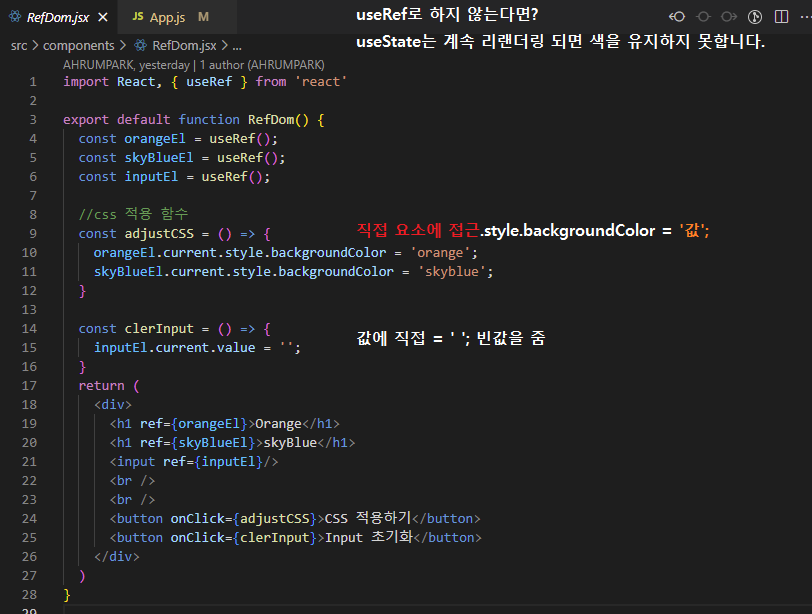This screenshot has width=812, height=614.
Task: Click 'Orange' heading text on line 19
Action: coord(278,424)
